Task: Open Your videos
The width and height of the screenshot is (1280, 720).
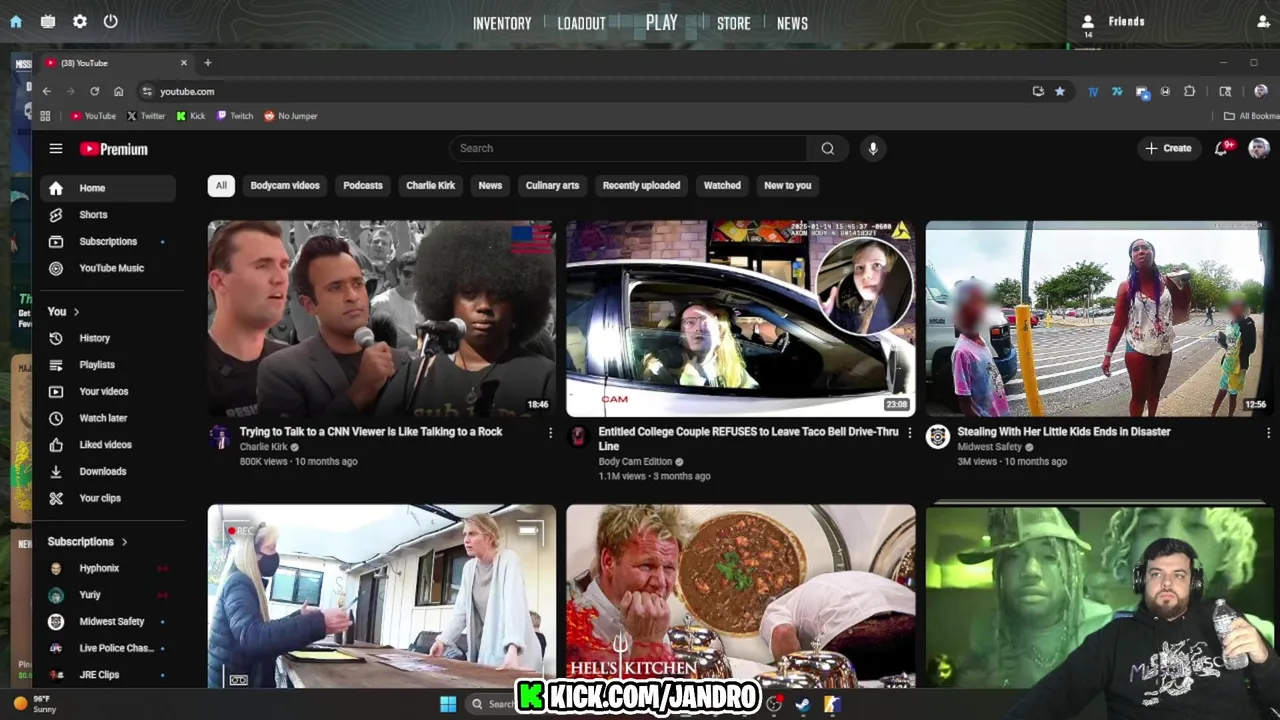Action: point(108,392)
